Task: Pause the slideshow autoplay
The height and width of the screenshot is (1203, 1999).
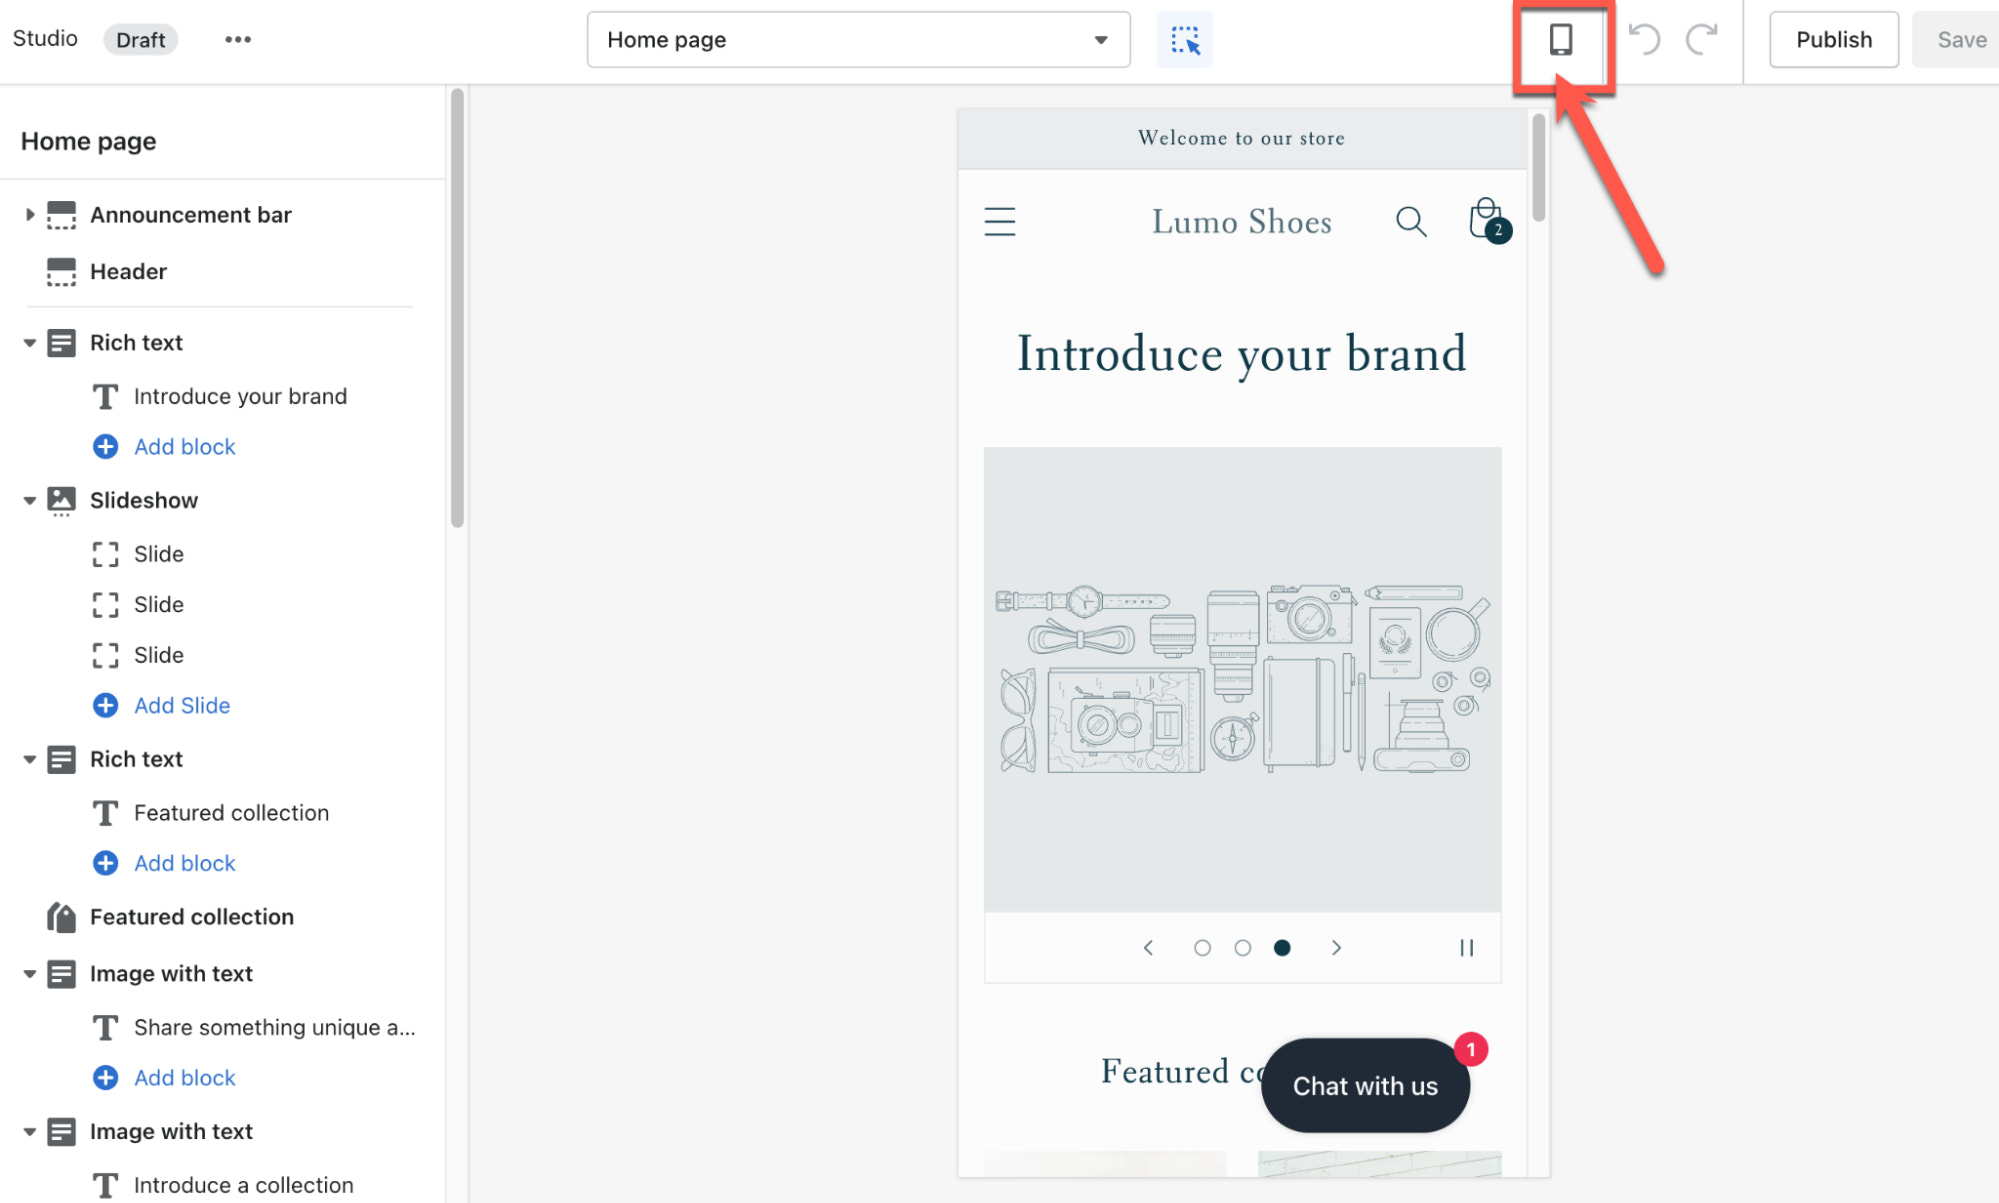Action: (1466, 947)
